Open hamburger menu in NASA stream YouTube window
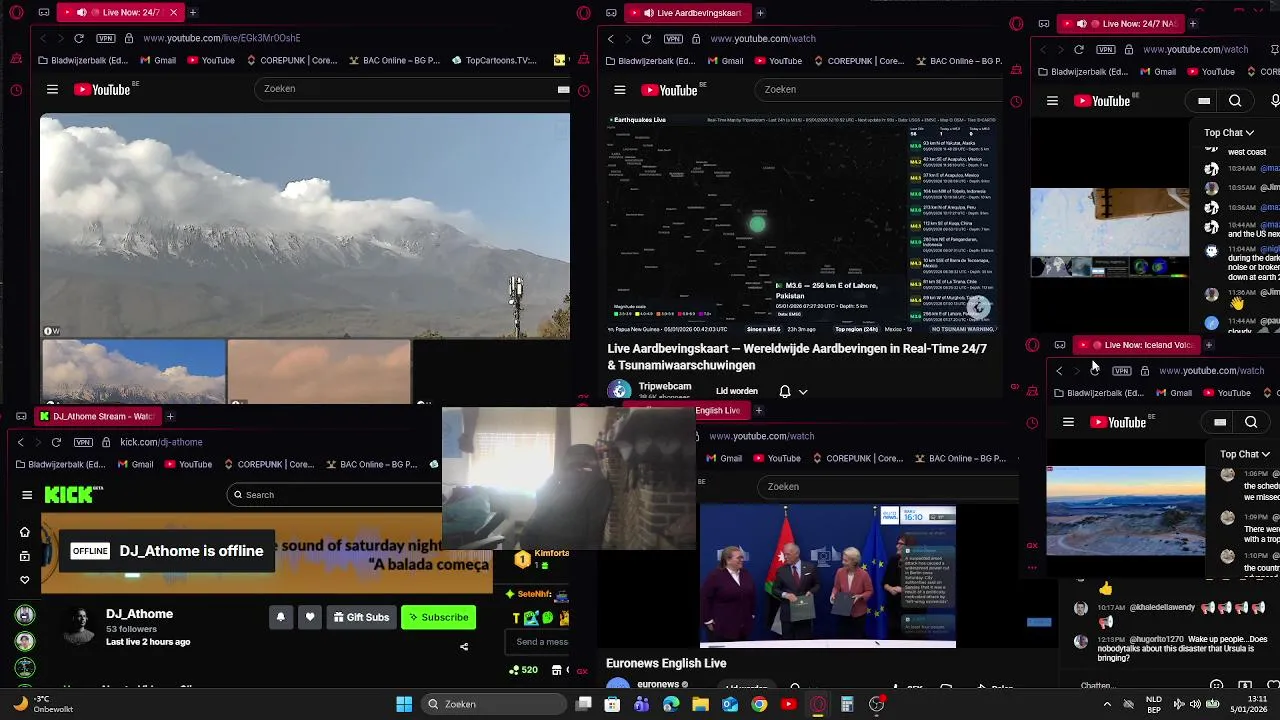Screen dimensions: 1280x720 point(1052,101)
